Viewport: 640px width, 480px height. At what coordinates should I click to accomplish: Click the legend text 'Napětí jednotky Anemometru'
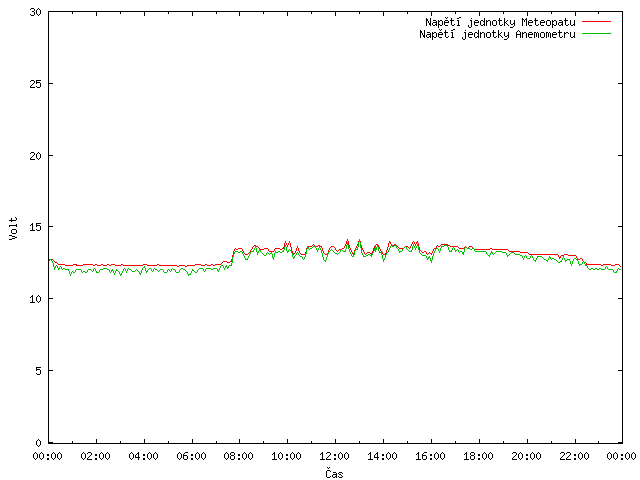[x=497, y=34]
